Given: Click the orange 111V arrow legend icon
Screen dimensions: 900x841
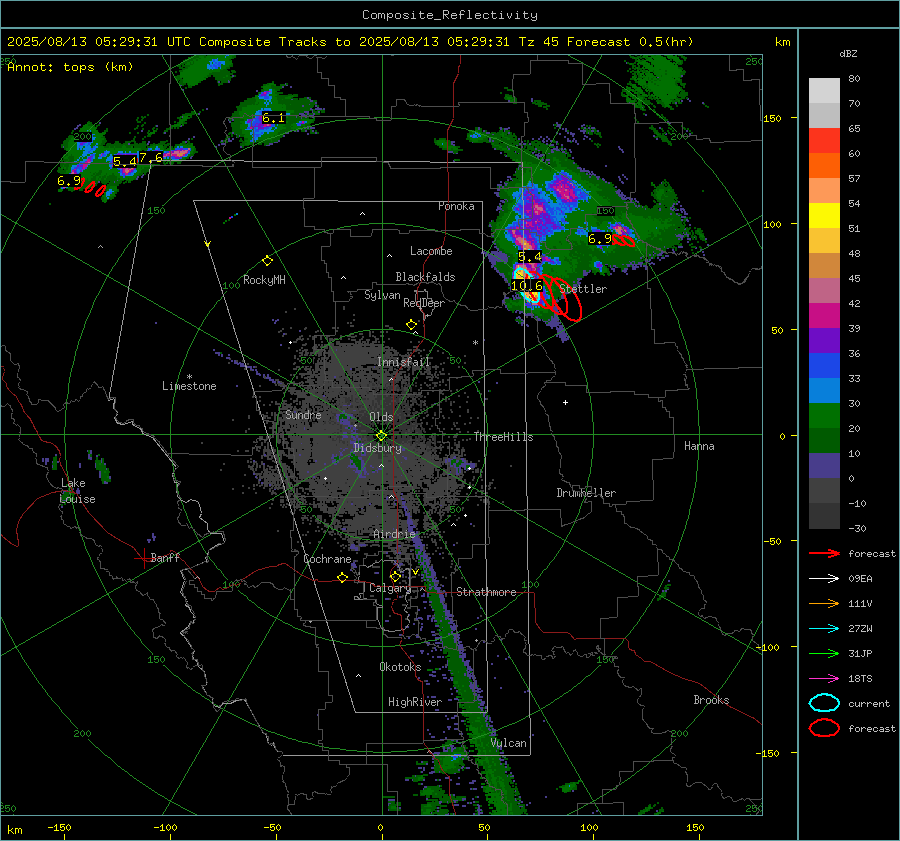Looking at the screenshot, I should pyautogui.click(x=824, y=603).
